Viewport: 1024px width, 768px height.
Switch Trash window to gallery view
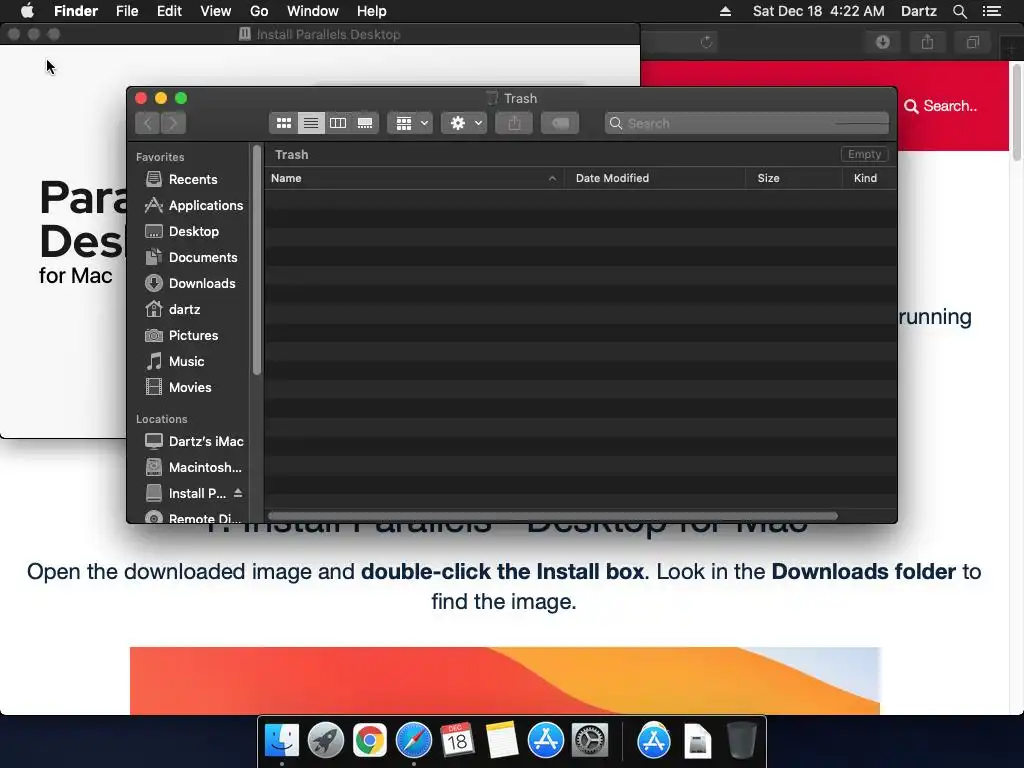pos(365,123)
